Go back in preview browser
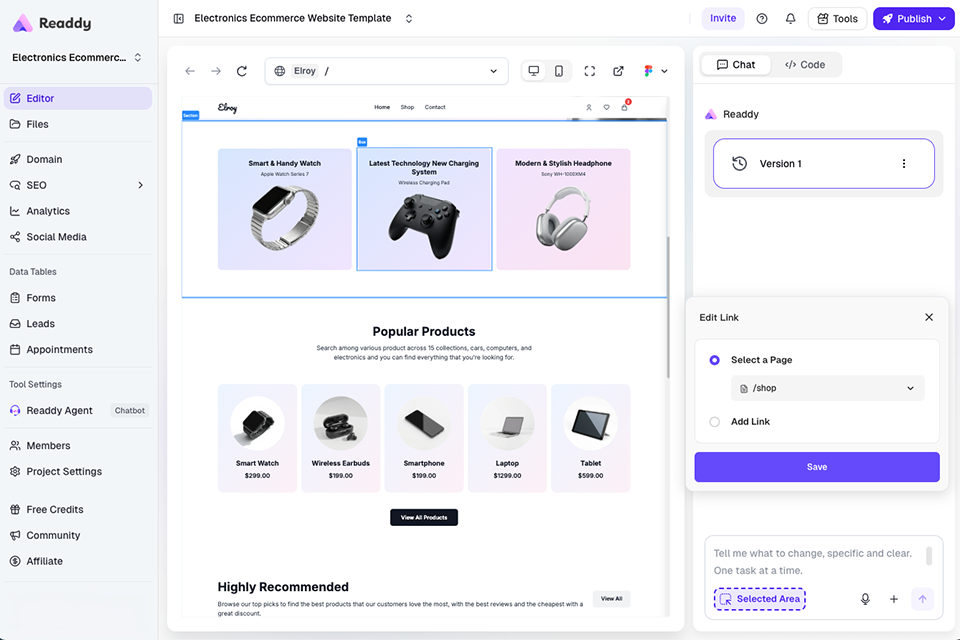The image size is (960, 640). 190,71
